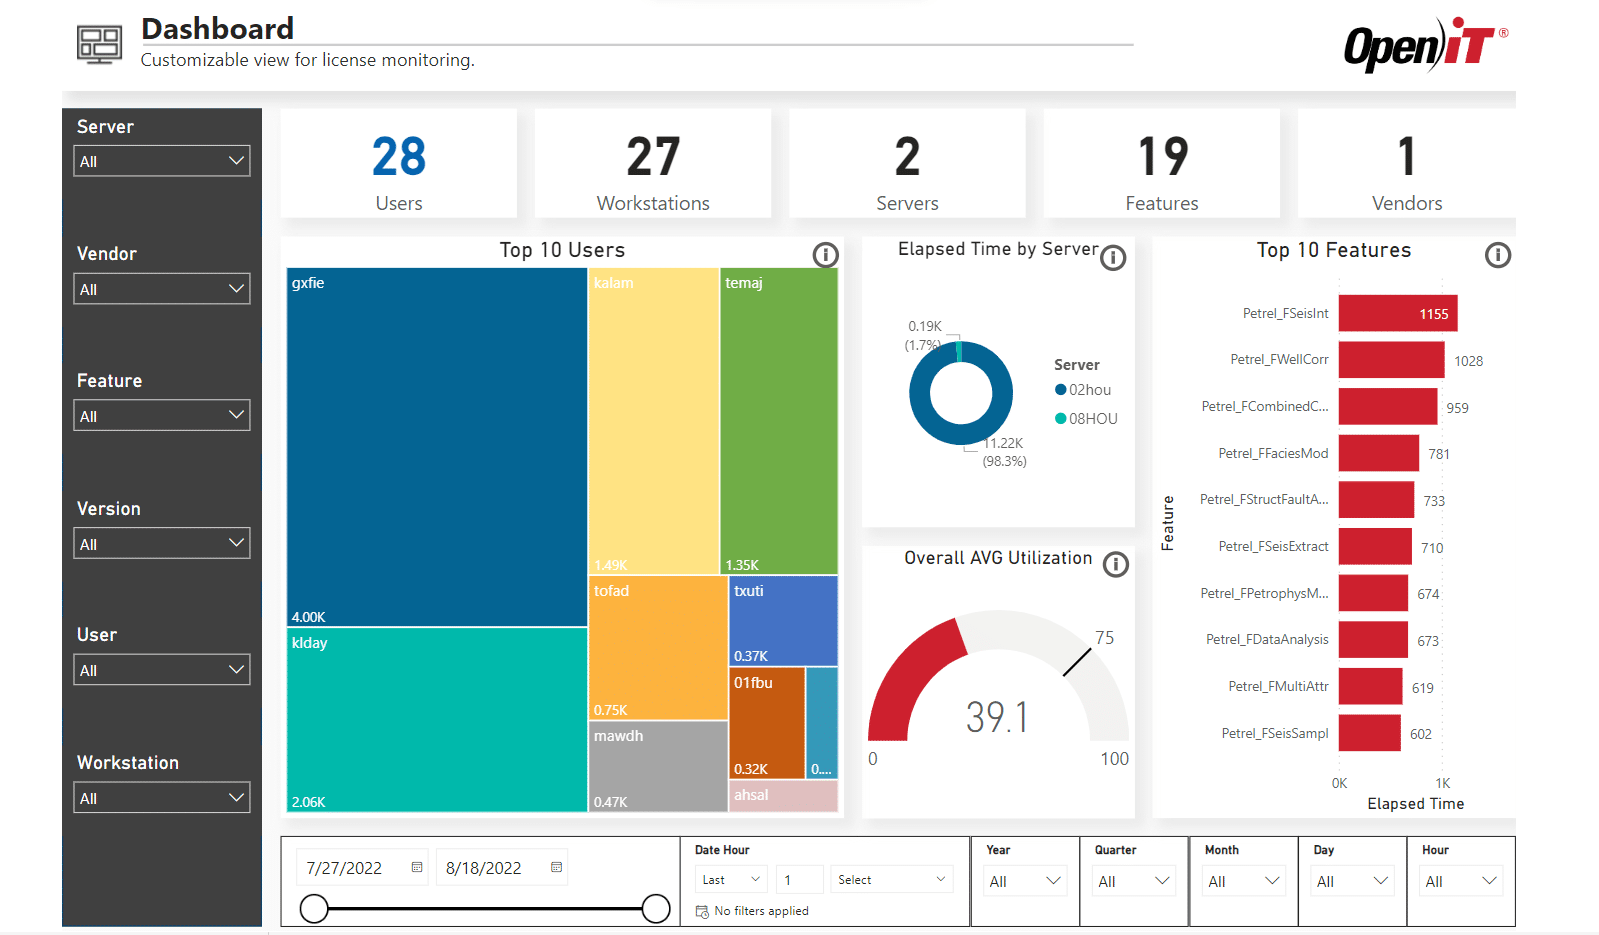Click the Petrel_FWellCorr bar
1599x935 pixels.
[x=1392, y=360]
